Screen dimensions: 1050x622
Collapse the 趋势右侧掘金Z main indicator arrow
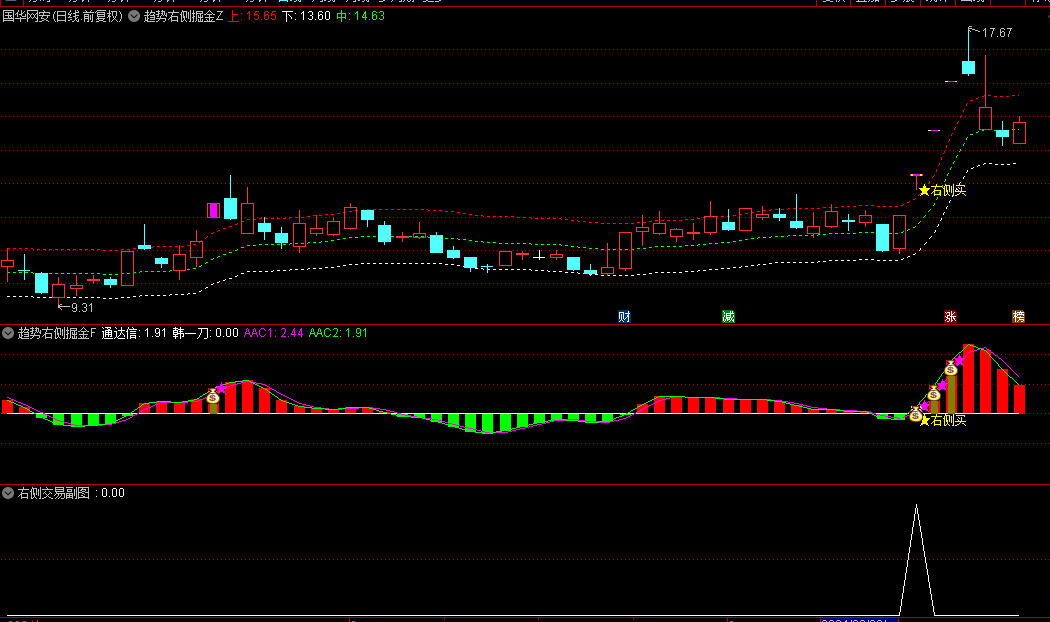click(x=134, y=16)
